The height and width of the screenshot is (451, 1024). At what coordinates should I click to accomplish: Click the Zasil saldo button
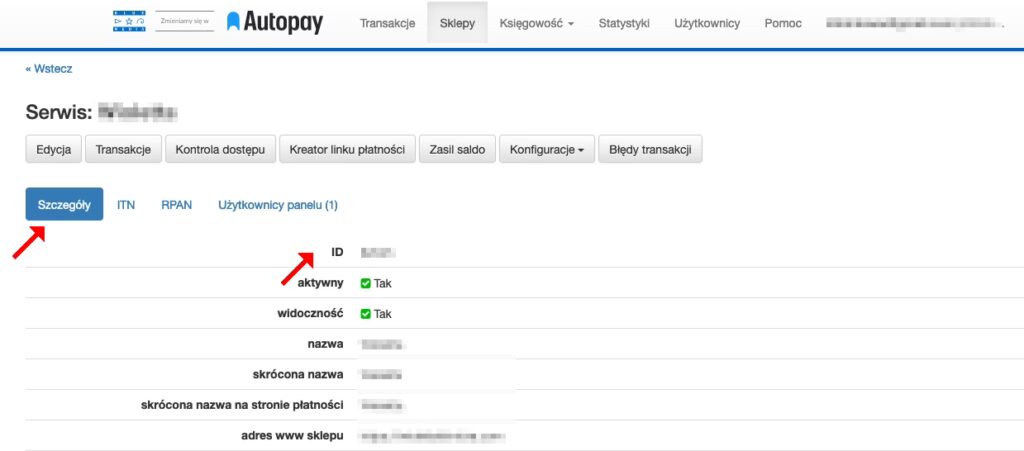tap(457, 150)
